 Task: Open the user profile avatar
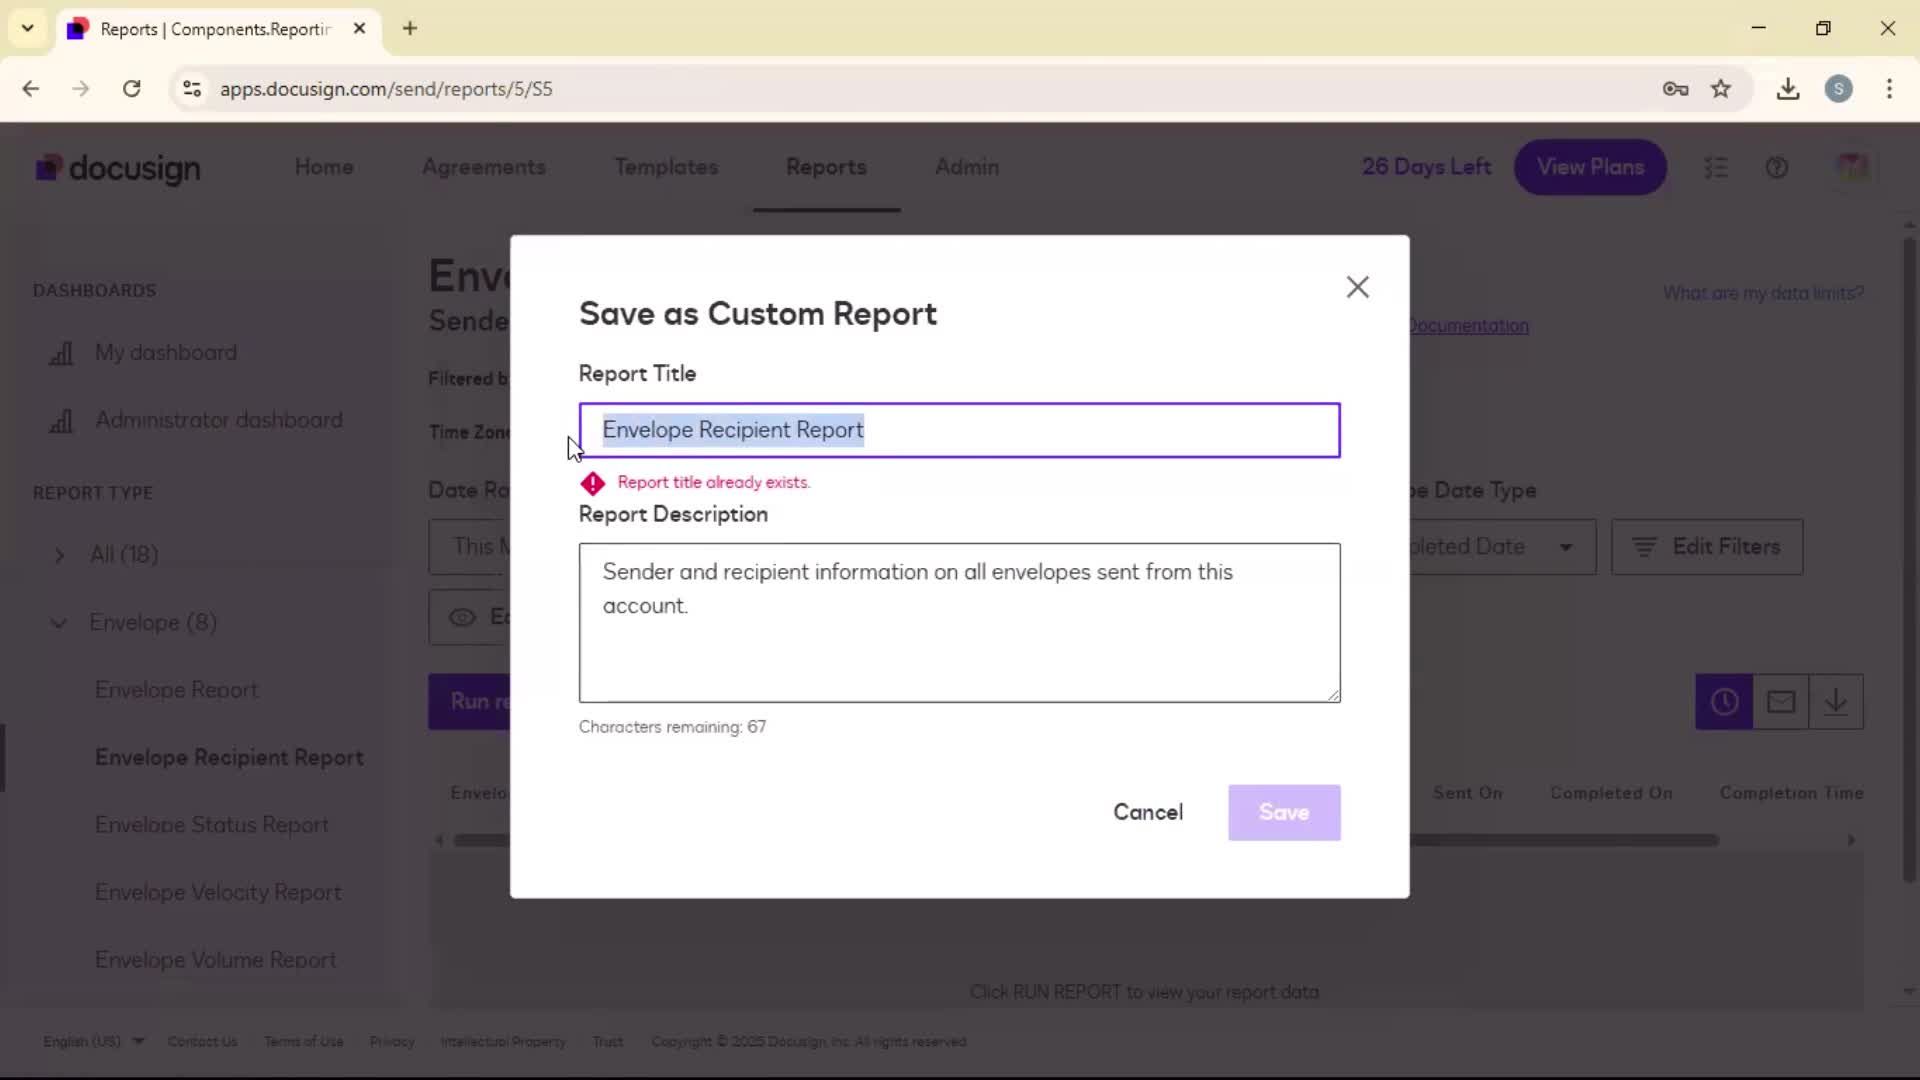(x=1852, y=167)
